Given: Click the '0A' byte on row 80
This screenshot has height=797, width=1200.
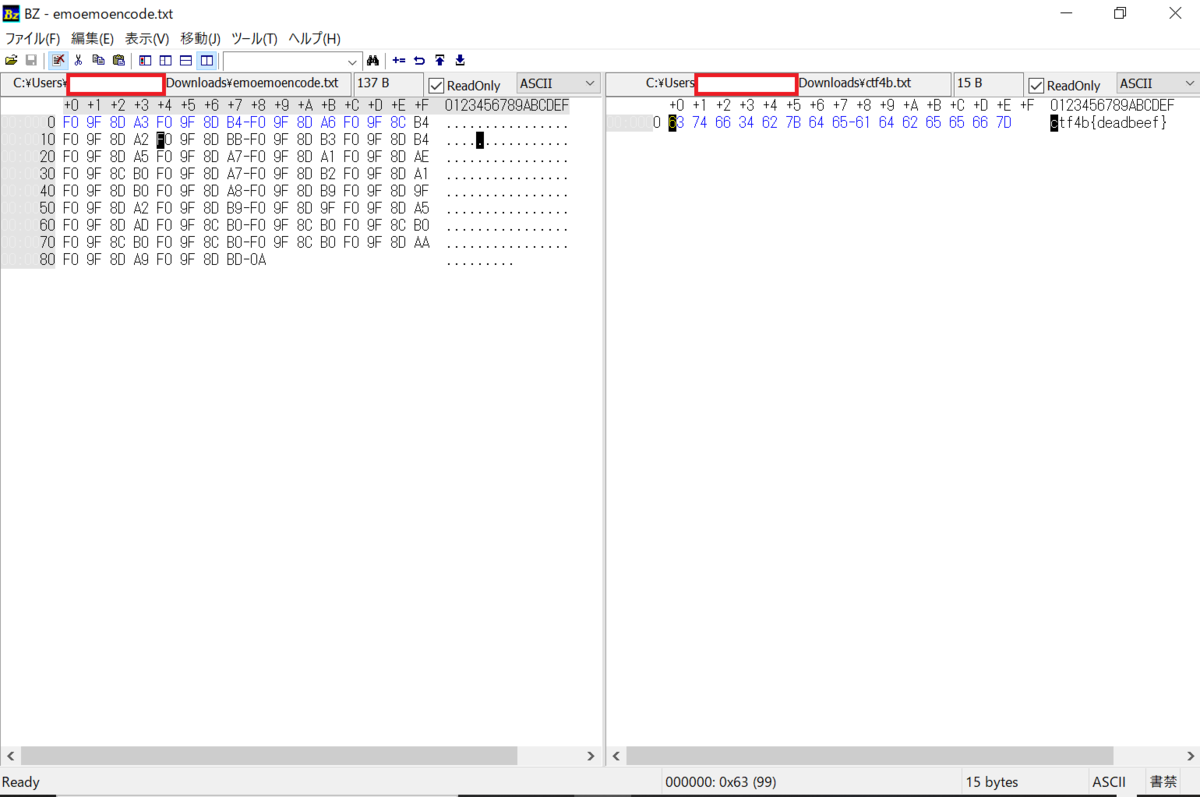Looking at the screenshot, I should [x=258, y=260].
